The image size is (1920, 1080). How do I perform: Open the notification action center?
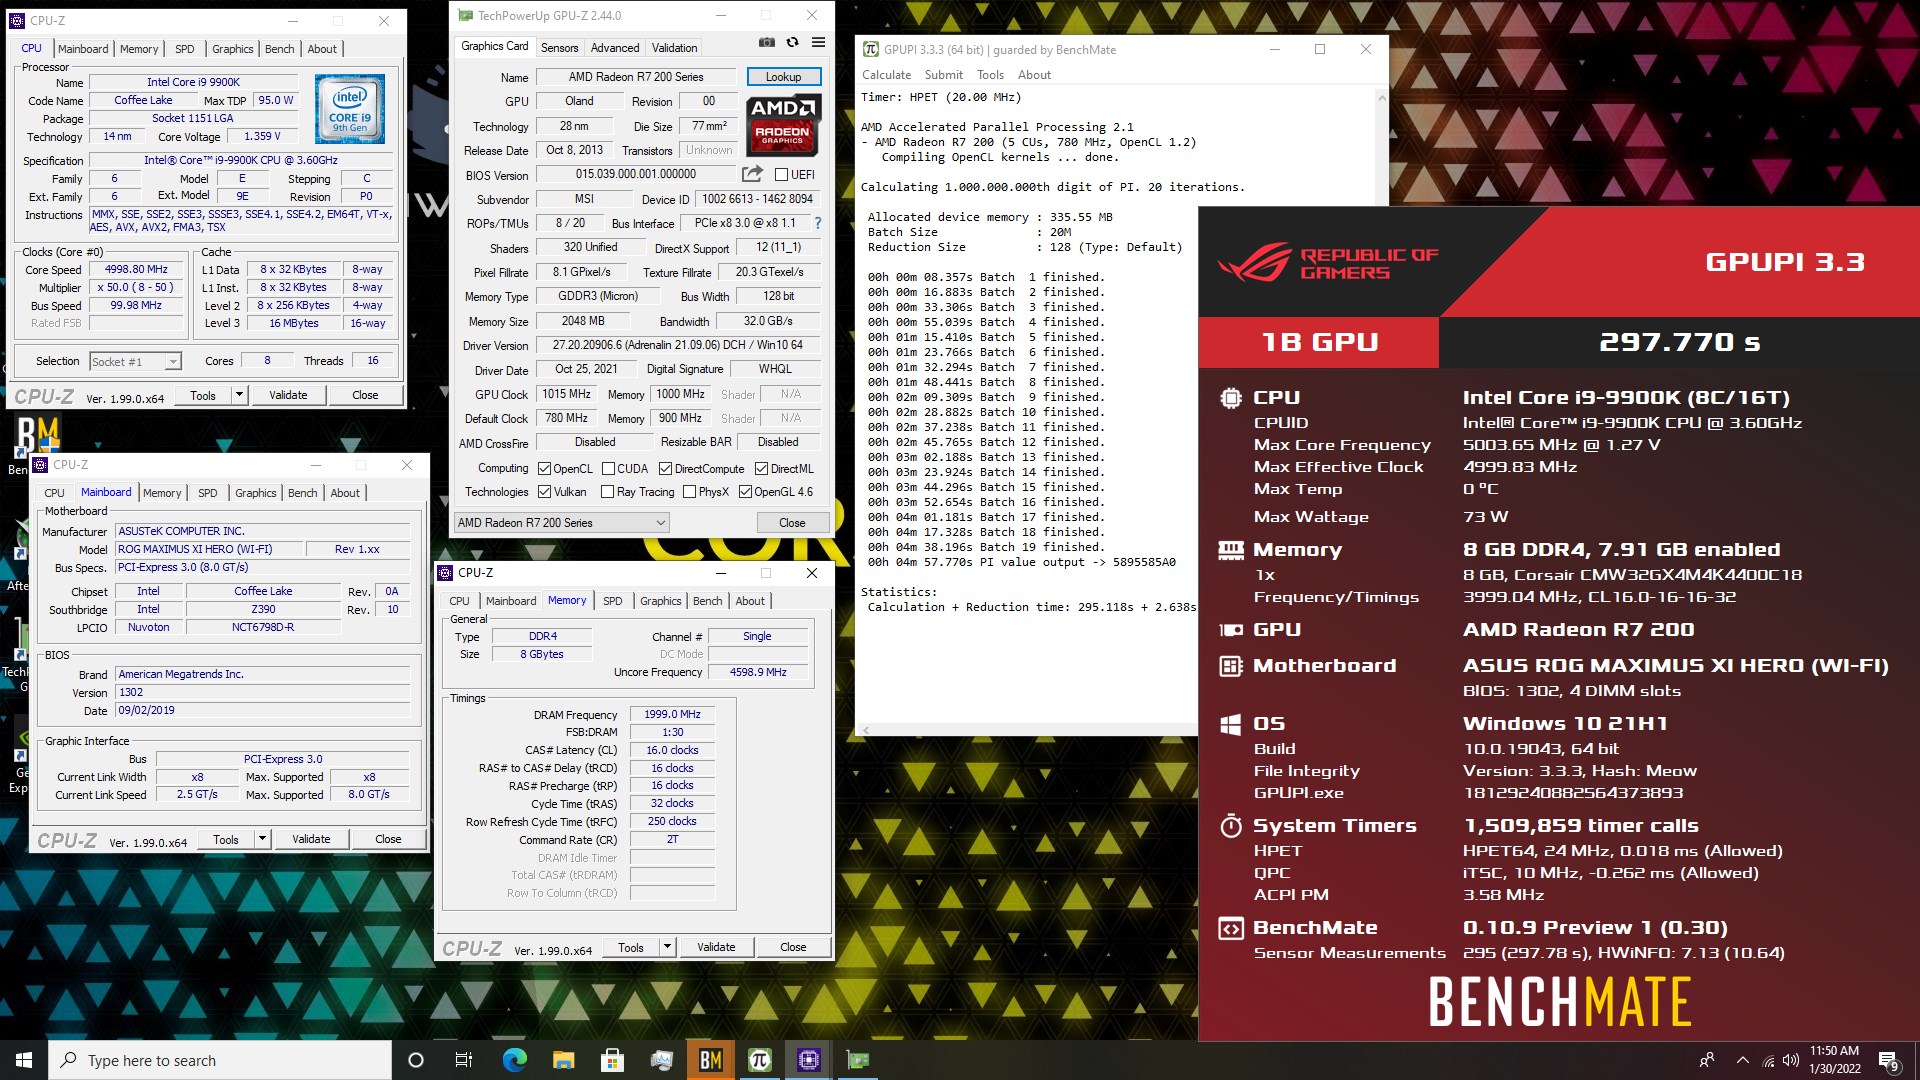[1888, 1061]
